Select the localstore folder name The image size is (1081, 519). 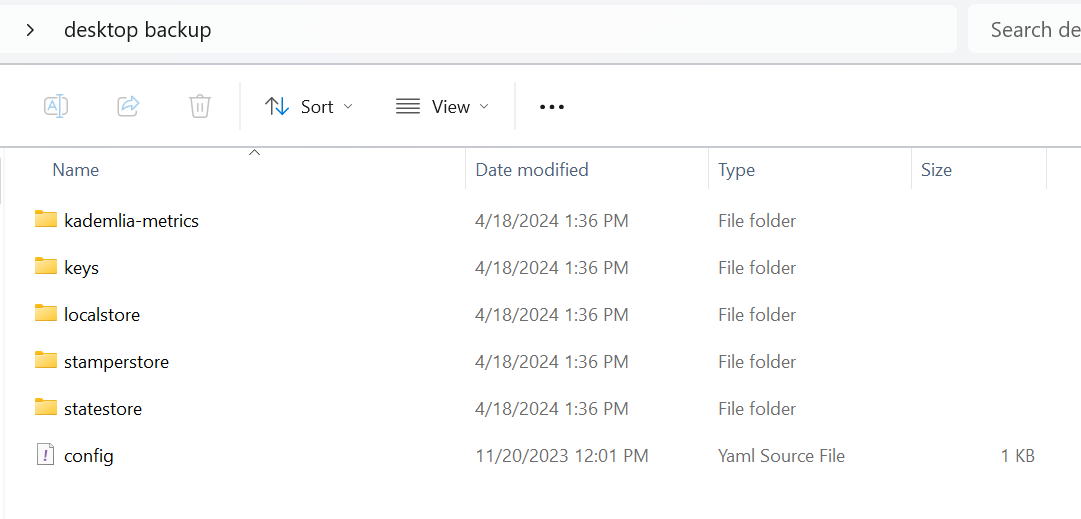click(102, 315)
